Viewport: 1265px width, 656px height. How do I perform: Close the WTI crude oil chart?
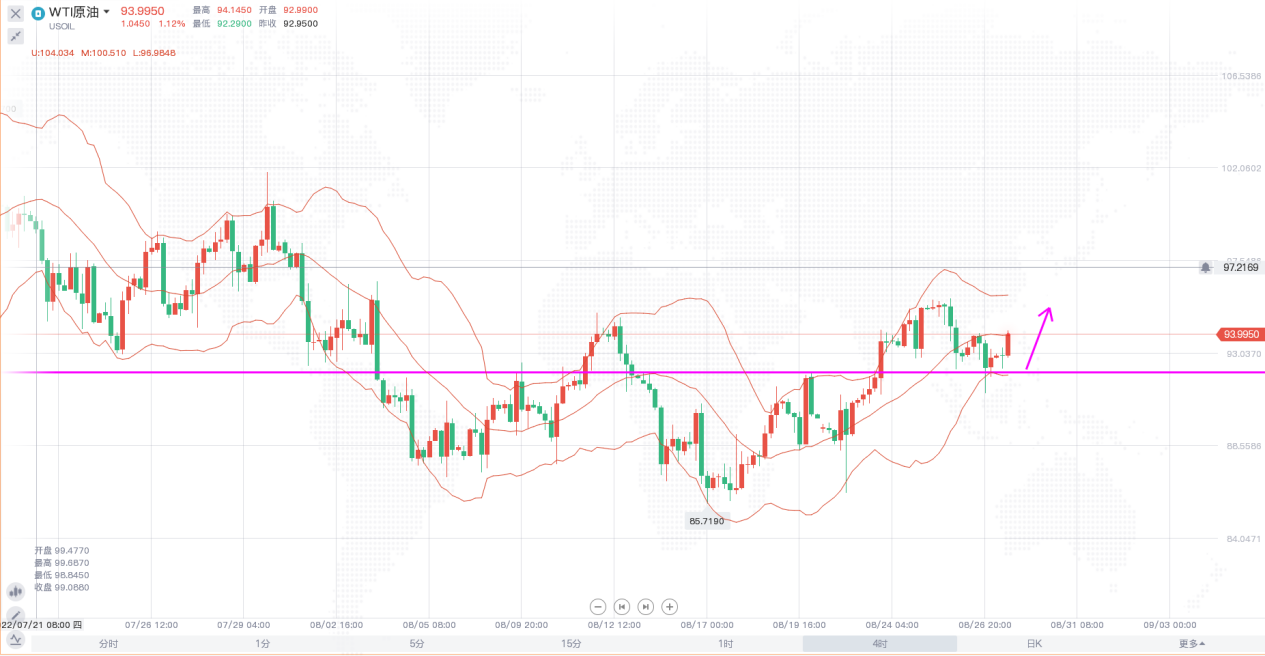coord(15,13)
